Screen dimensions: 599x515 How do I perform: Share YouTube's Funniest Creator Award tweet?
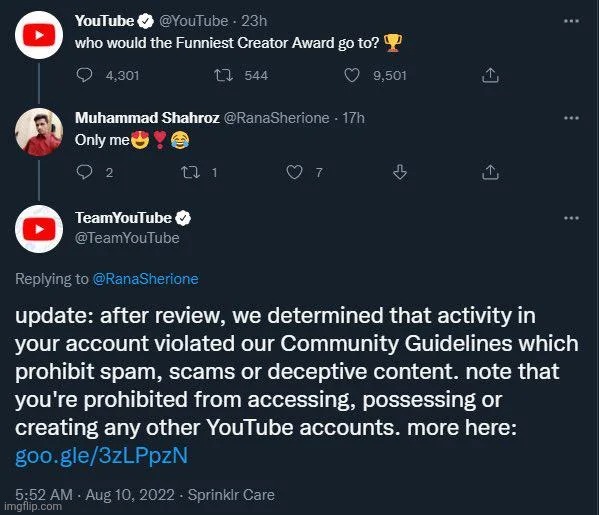[x=490, y=75]
